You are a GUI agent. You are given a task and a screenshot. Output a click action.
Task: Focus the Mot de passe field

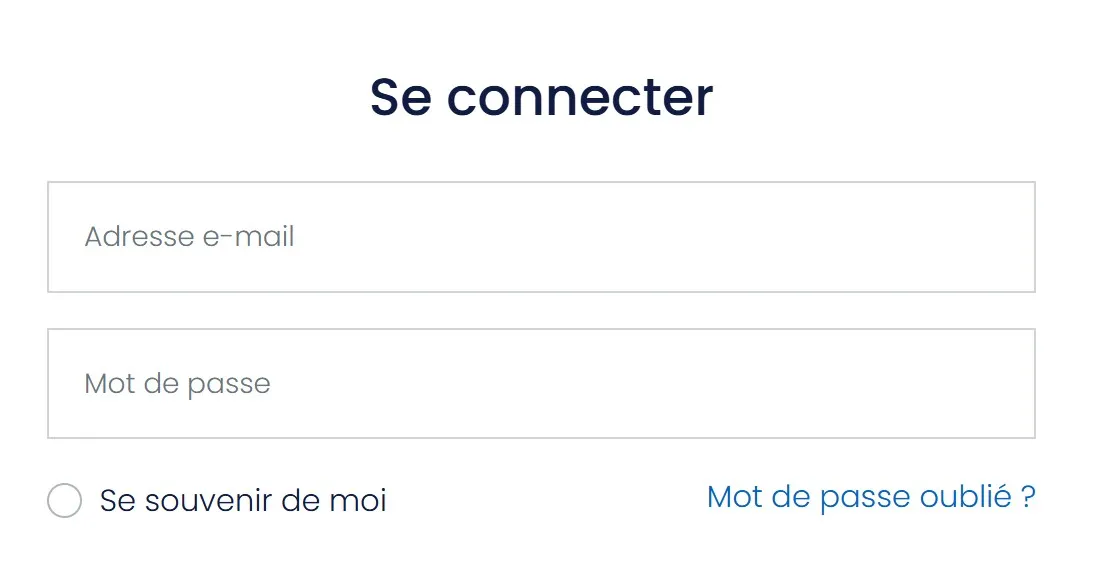pyautogui.click(x=541, y=383)
